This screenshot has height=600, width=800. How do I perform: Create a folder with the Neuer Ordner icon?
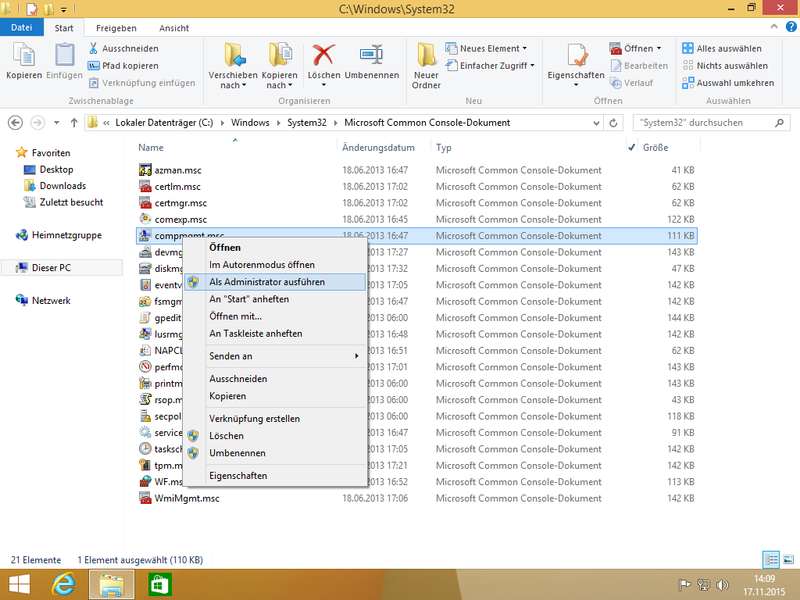click(426, 56)
